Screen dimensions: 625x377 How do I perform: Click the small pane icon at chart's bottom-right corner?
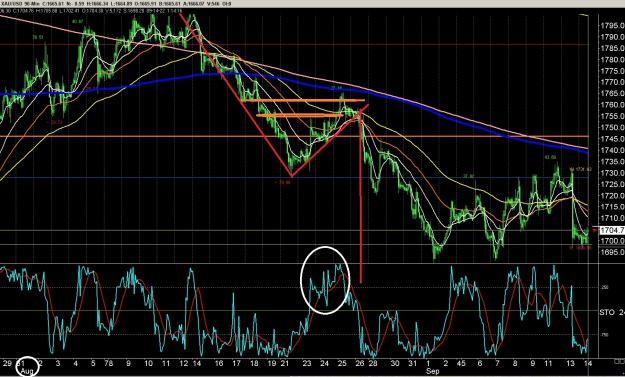click(x=619, y=361)
